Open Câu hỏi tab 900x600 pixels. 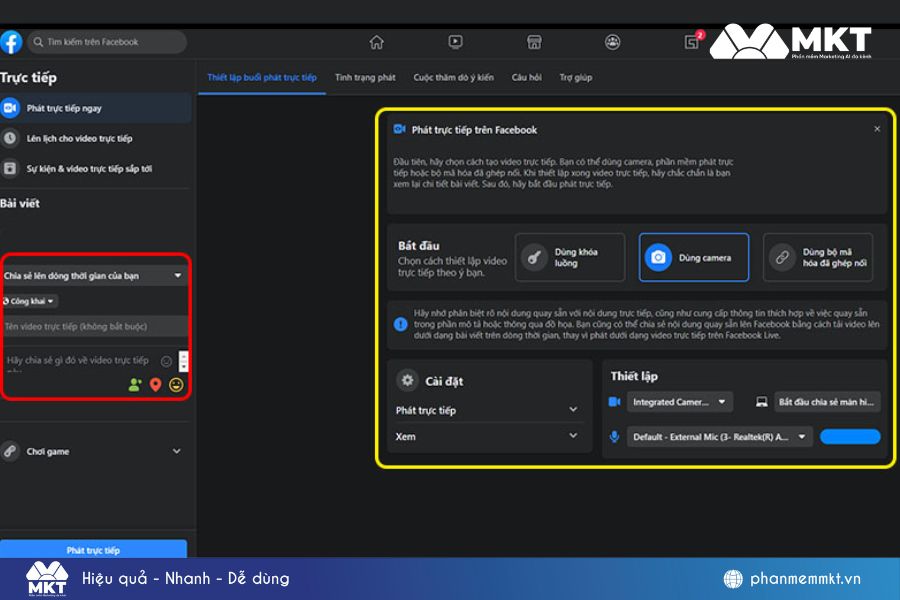click(526, 78)
